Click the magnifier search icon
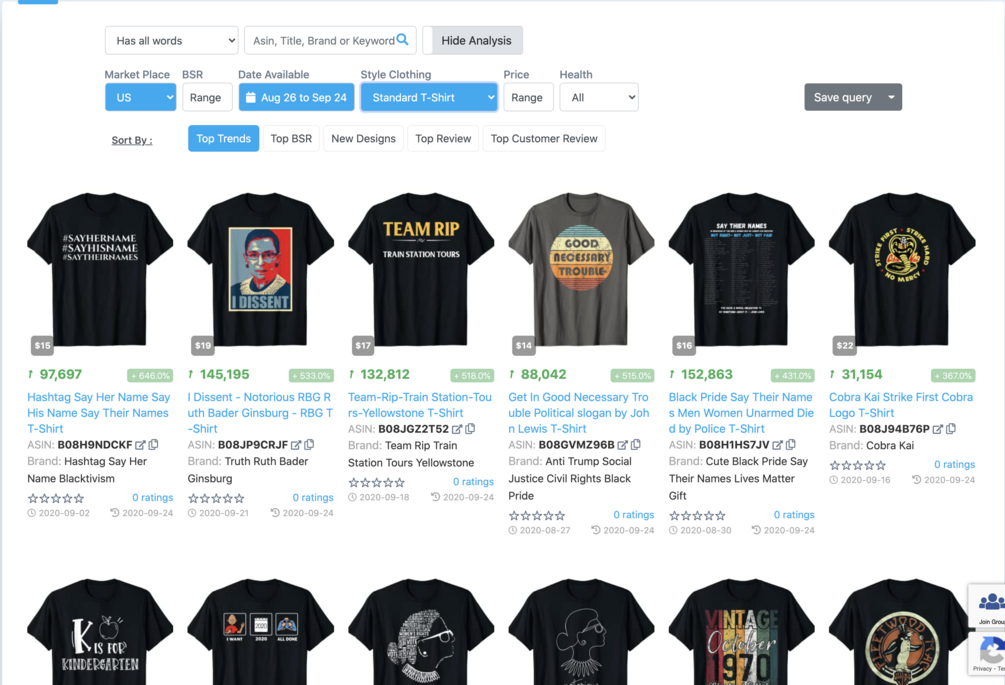1005x685 pixels. click(x=402, y=40)
